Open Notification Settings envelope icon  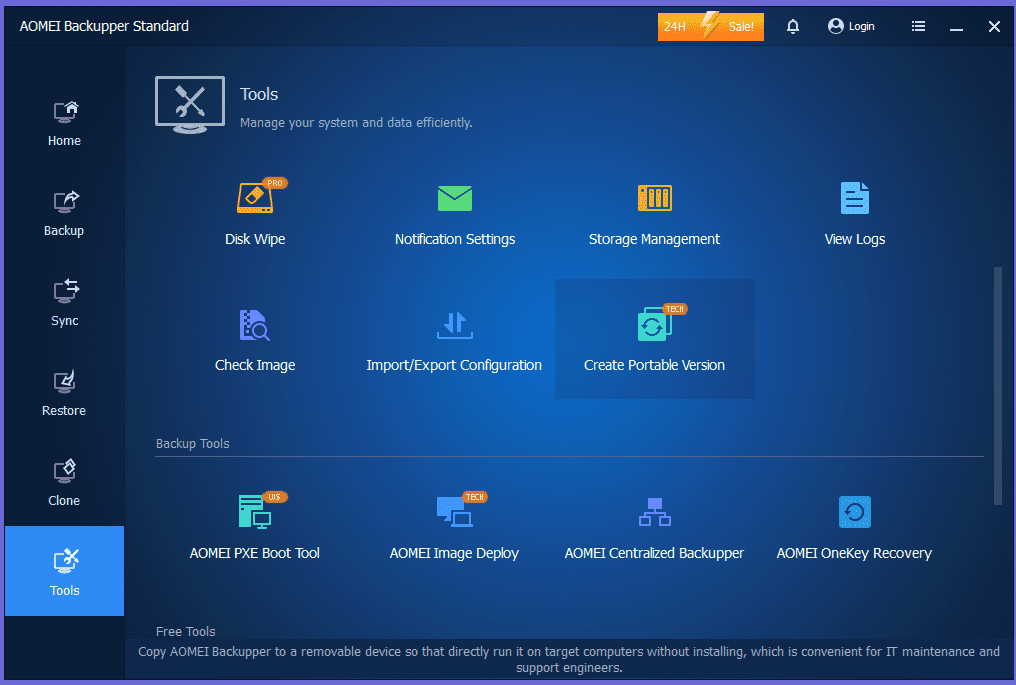coord(455,198)
